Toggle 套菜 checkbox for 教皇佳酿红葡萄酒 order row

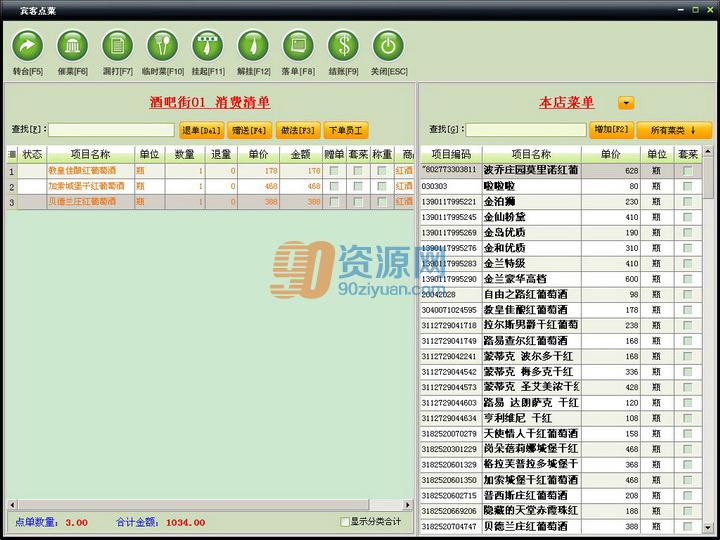pos(358,171)
